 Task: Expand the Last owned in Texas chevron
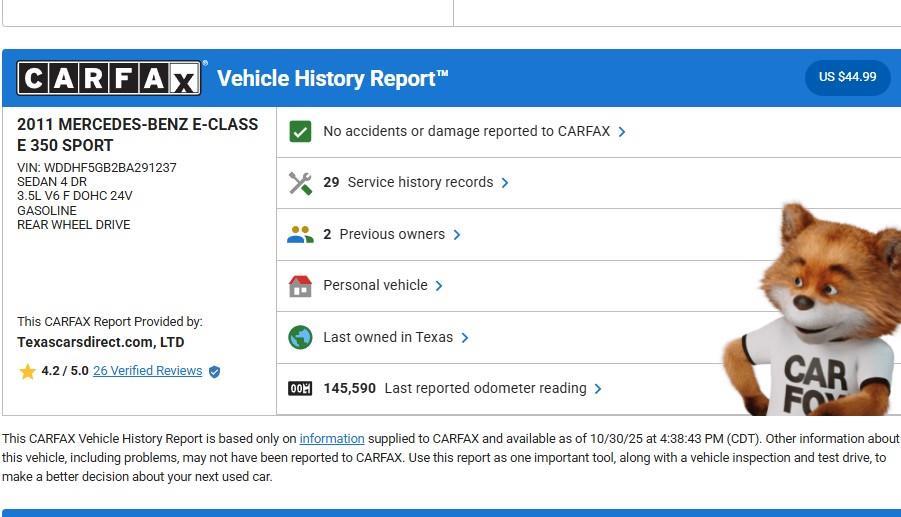[465, 338]
